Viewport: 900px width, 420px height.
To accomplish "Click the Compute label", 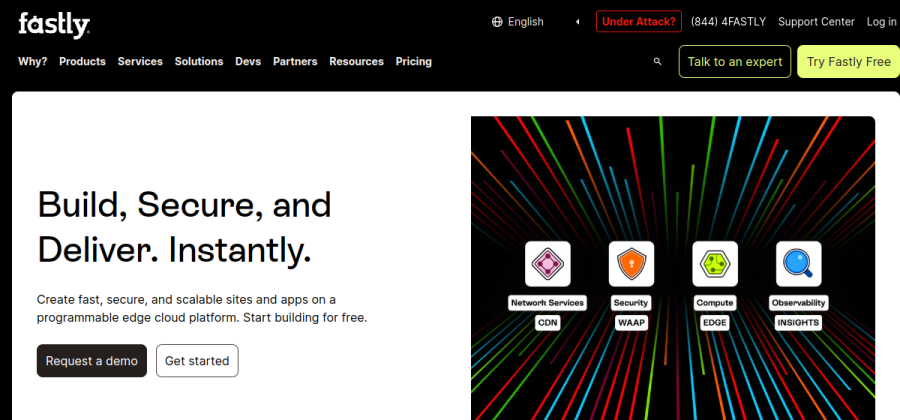I will [715, 302].
